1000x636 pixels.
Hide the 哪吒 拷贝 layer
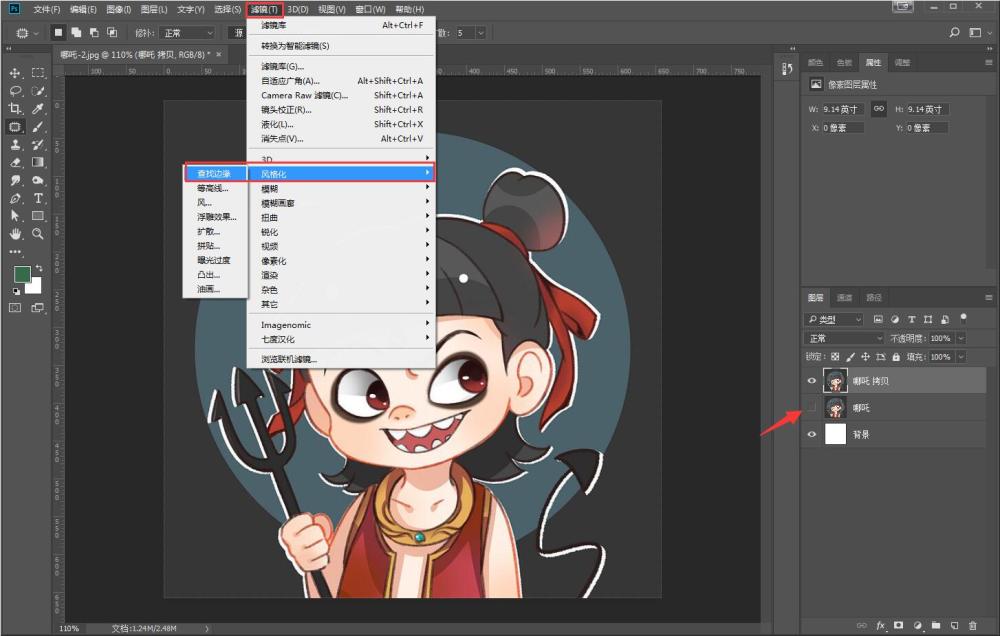pos(812,381)
